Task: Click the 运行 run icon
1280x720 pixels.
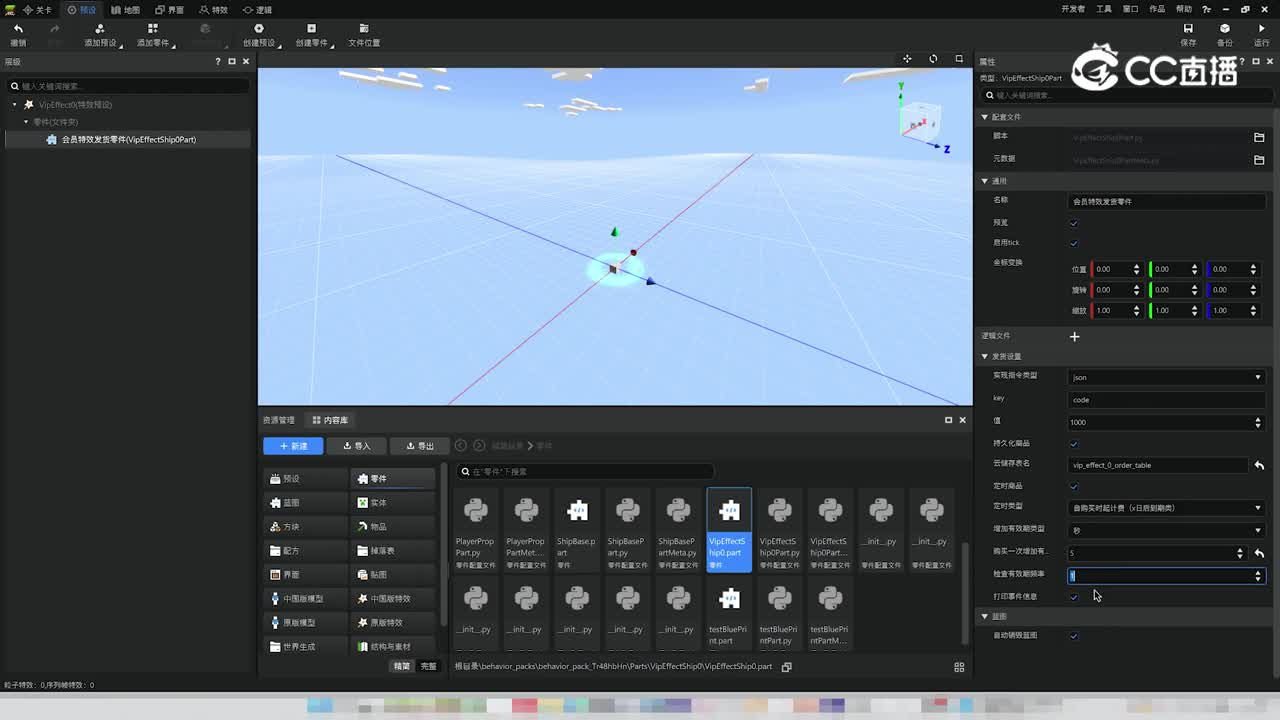Action: tap(1261, 30)
